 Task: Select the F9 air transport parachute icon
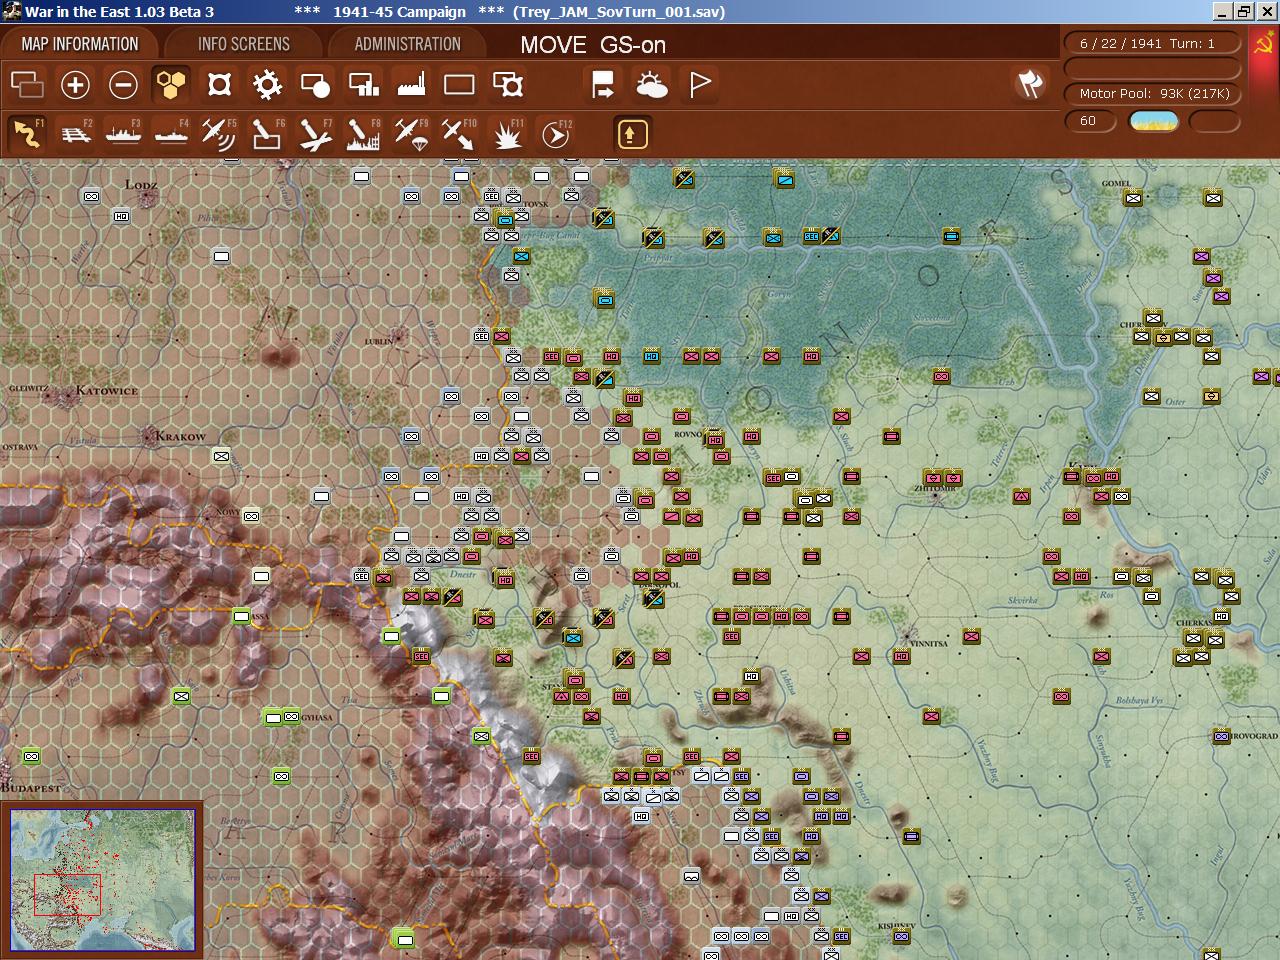coord(411,133)
